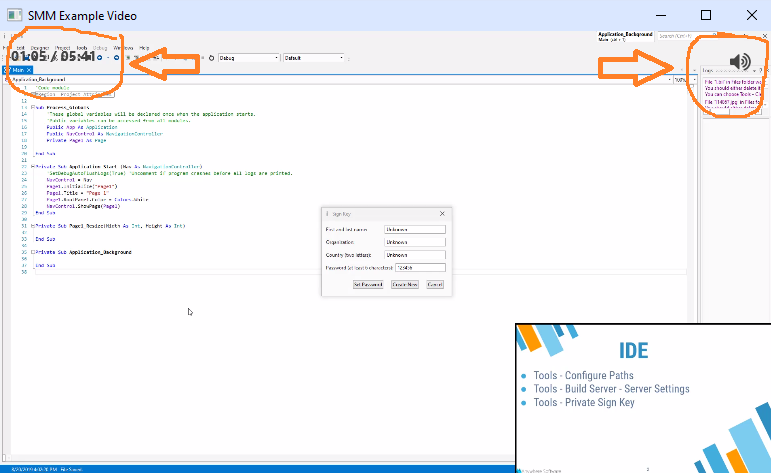
Task: Click the SMM Example Video window title
Action: [82, 16]
